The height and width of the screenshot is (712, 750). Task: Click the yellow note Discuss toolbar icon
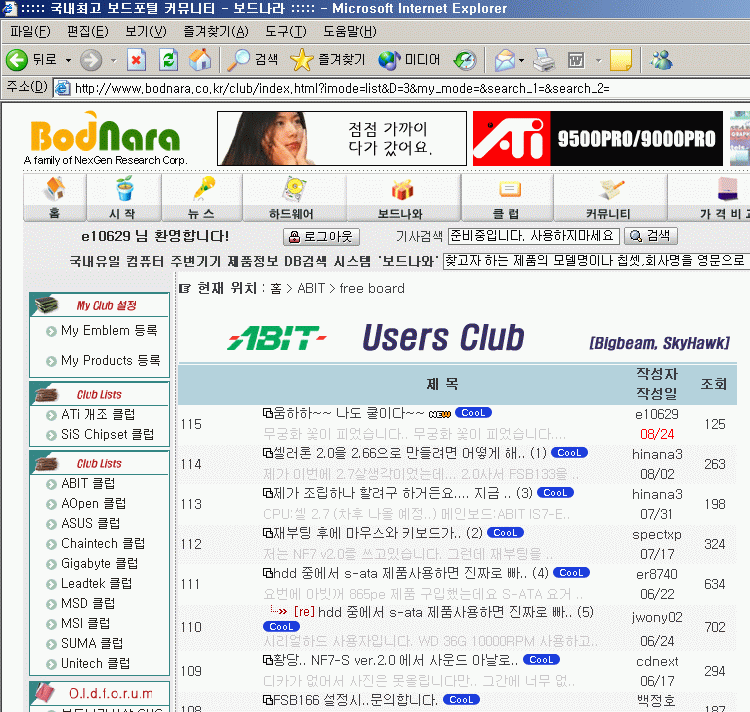click(x=621, y=60)
